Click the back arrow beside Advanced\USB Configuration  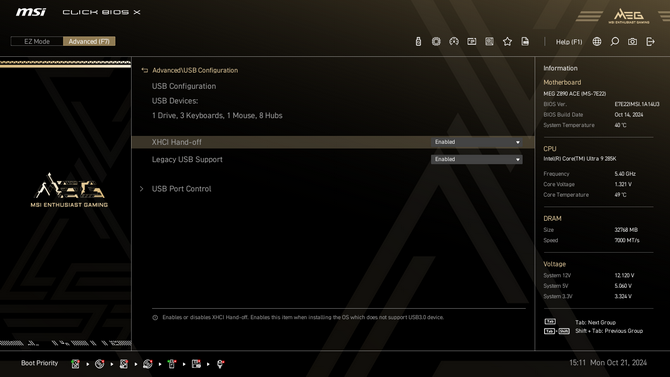pyautogui.click(x=144, y=71)
